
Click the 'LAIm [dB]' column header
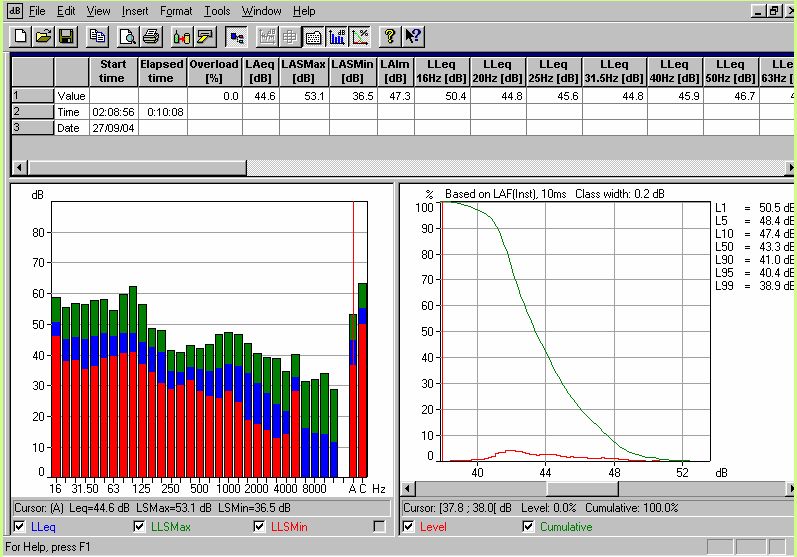pyautogui.click(x=395, y=71)
